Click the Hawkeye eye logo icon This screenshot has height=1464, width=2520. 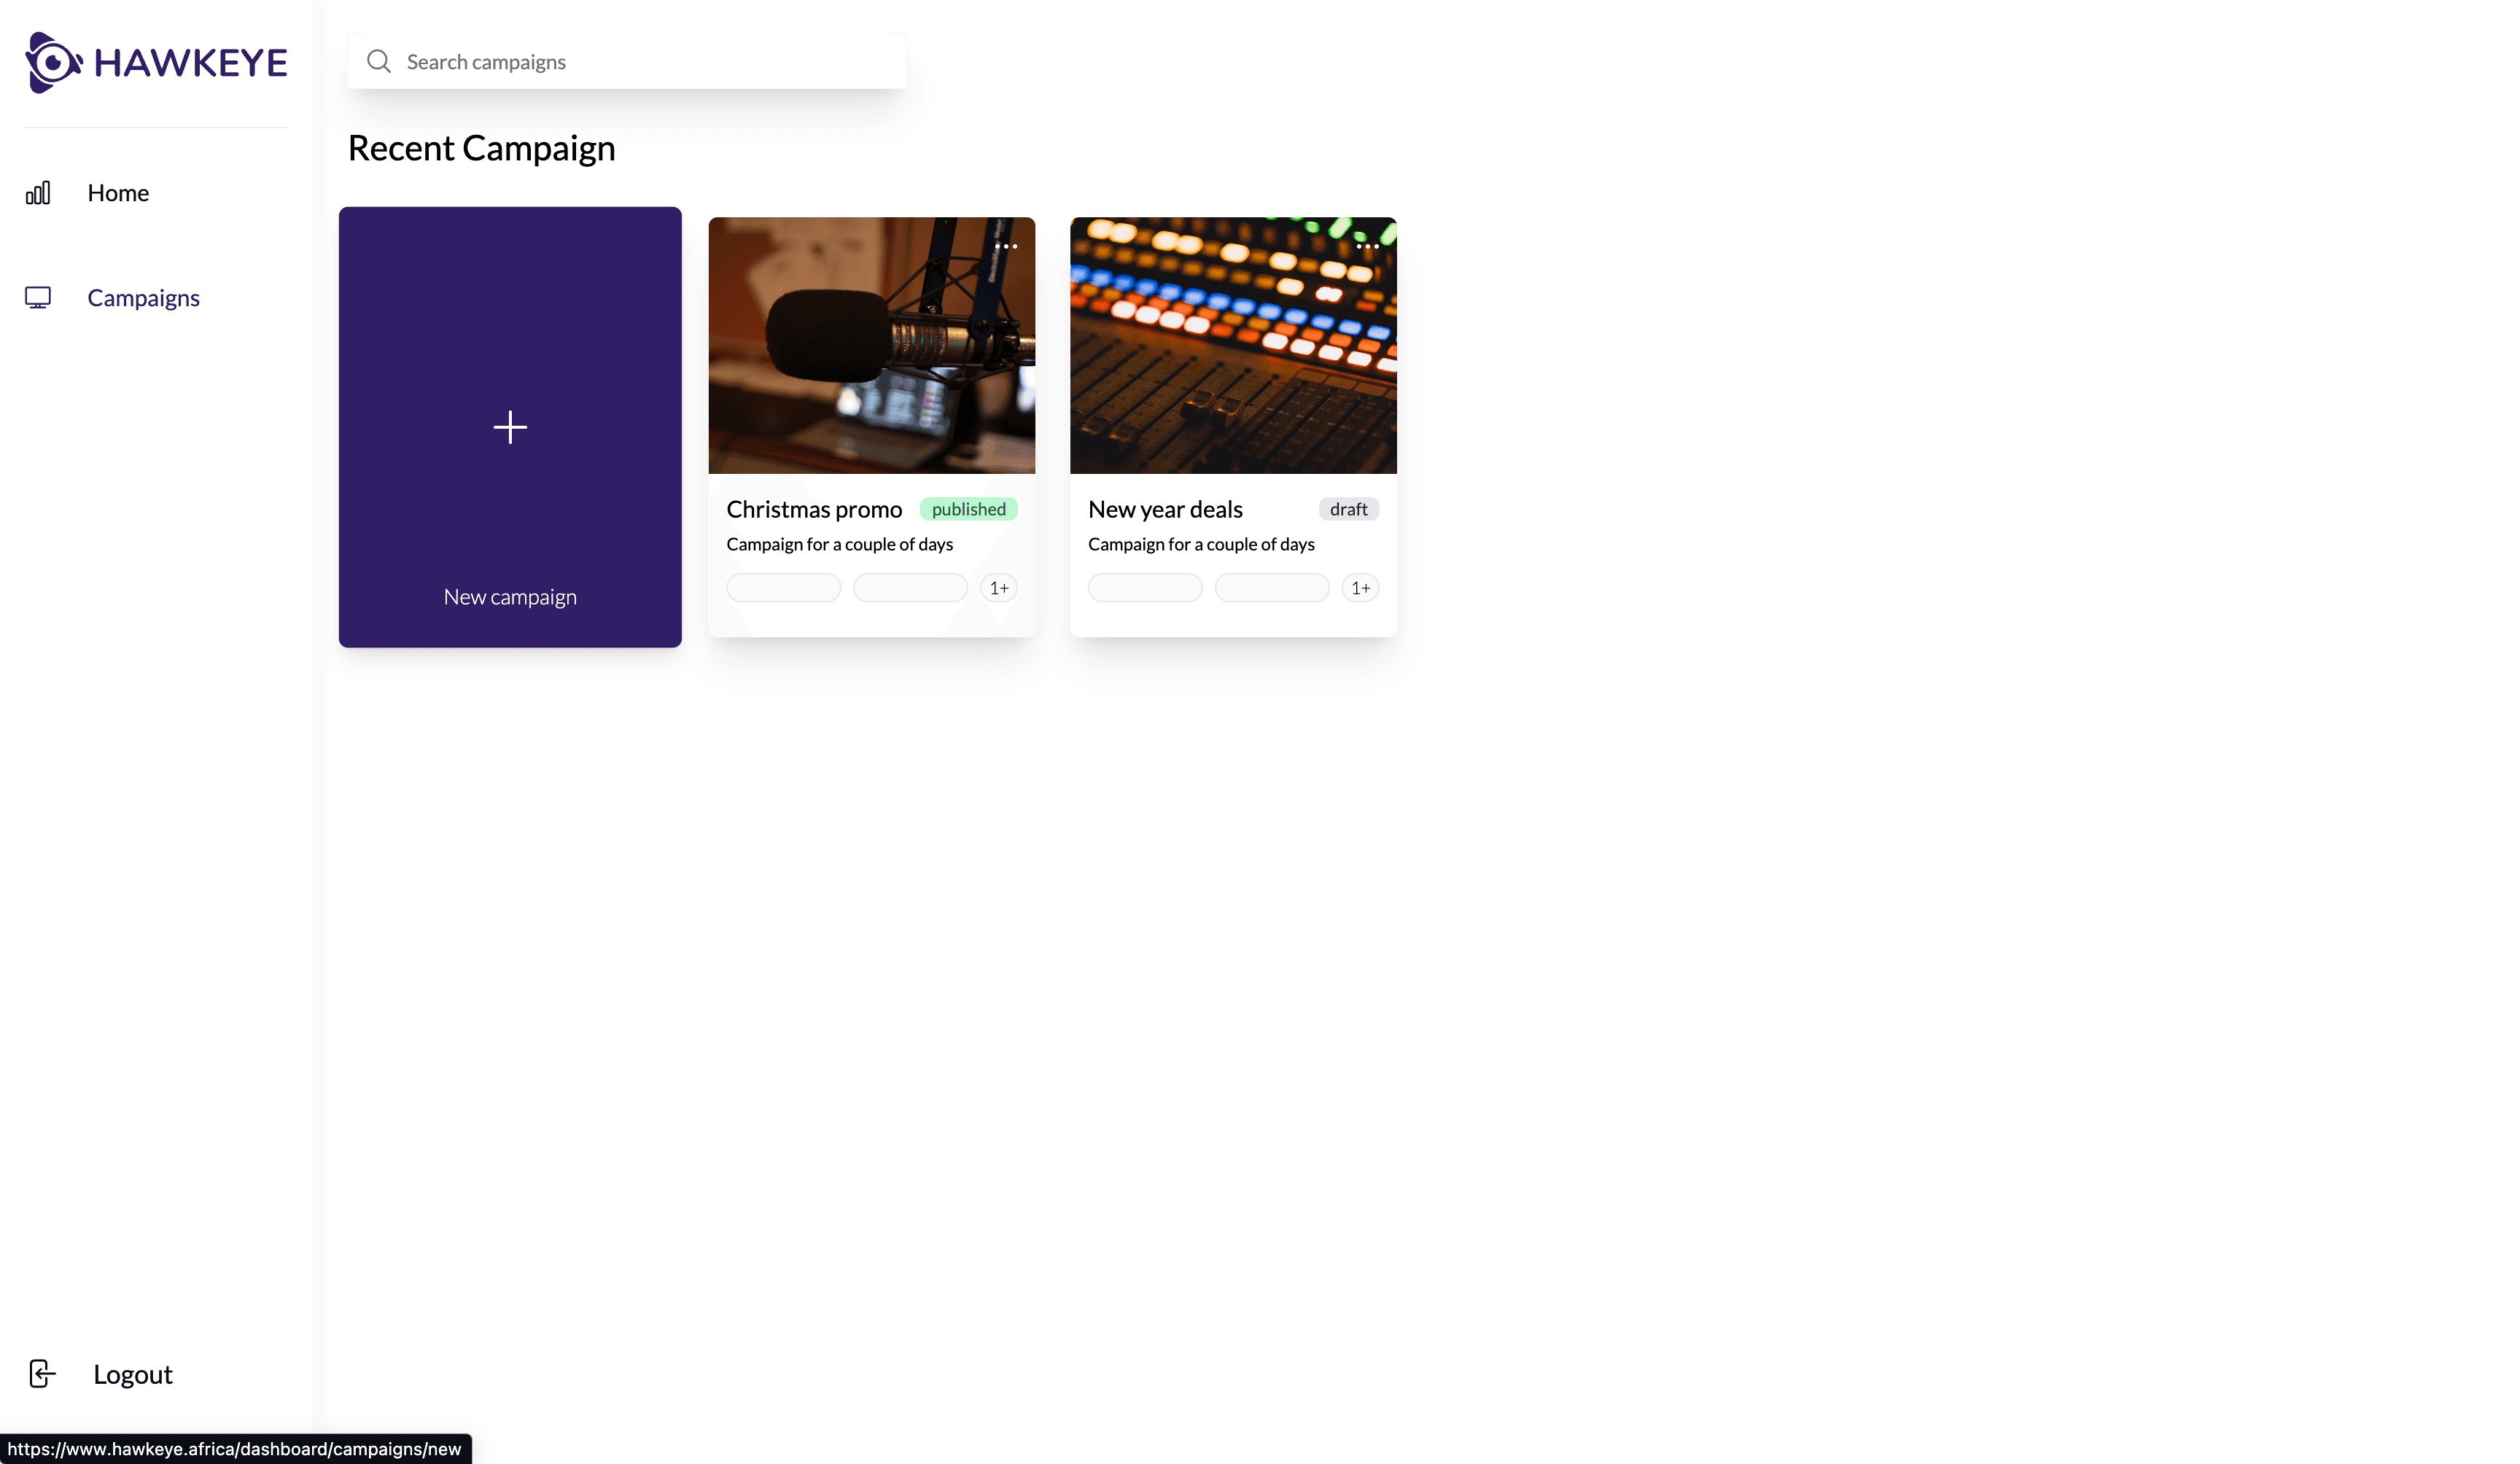(53, 62)
